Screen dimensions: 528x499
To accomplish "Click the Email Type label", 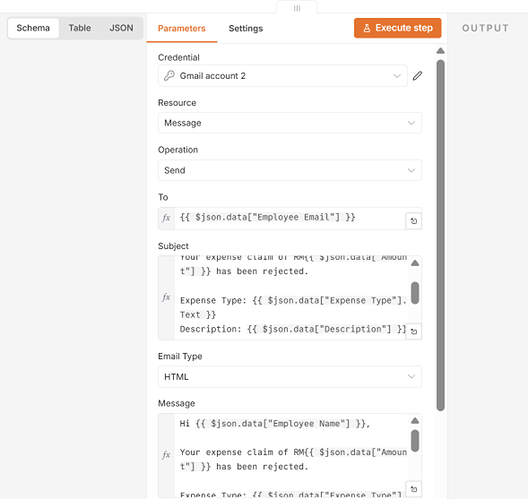I will coord(180,356).
